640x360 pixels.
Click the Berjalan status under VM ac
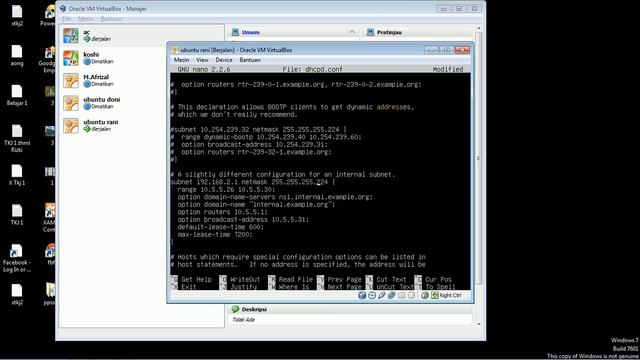(101, 39)
